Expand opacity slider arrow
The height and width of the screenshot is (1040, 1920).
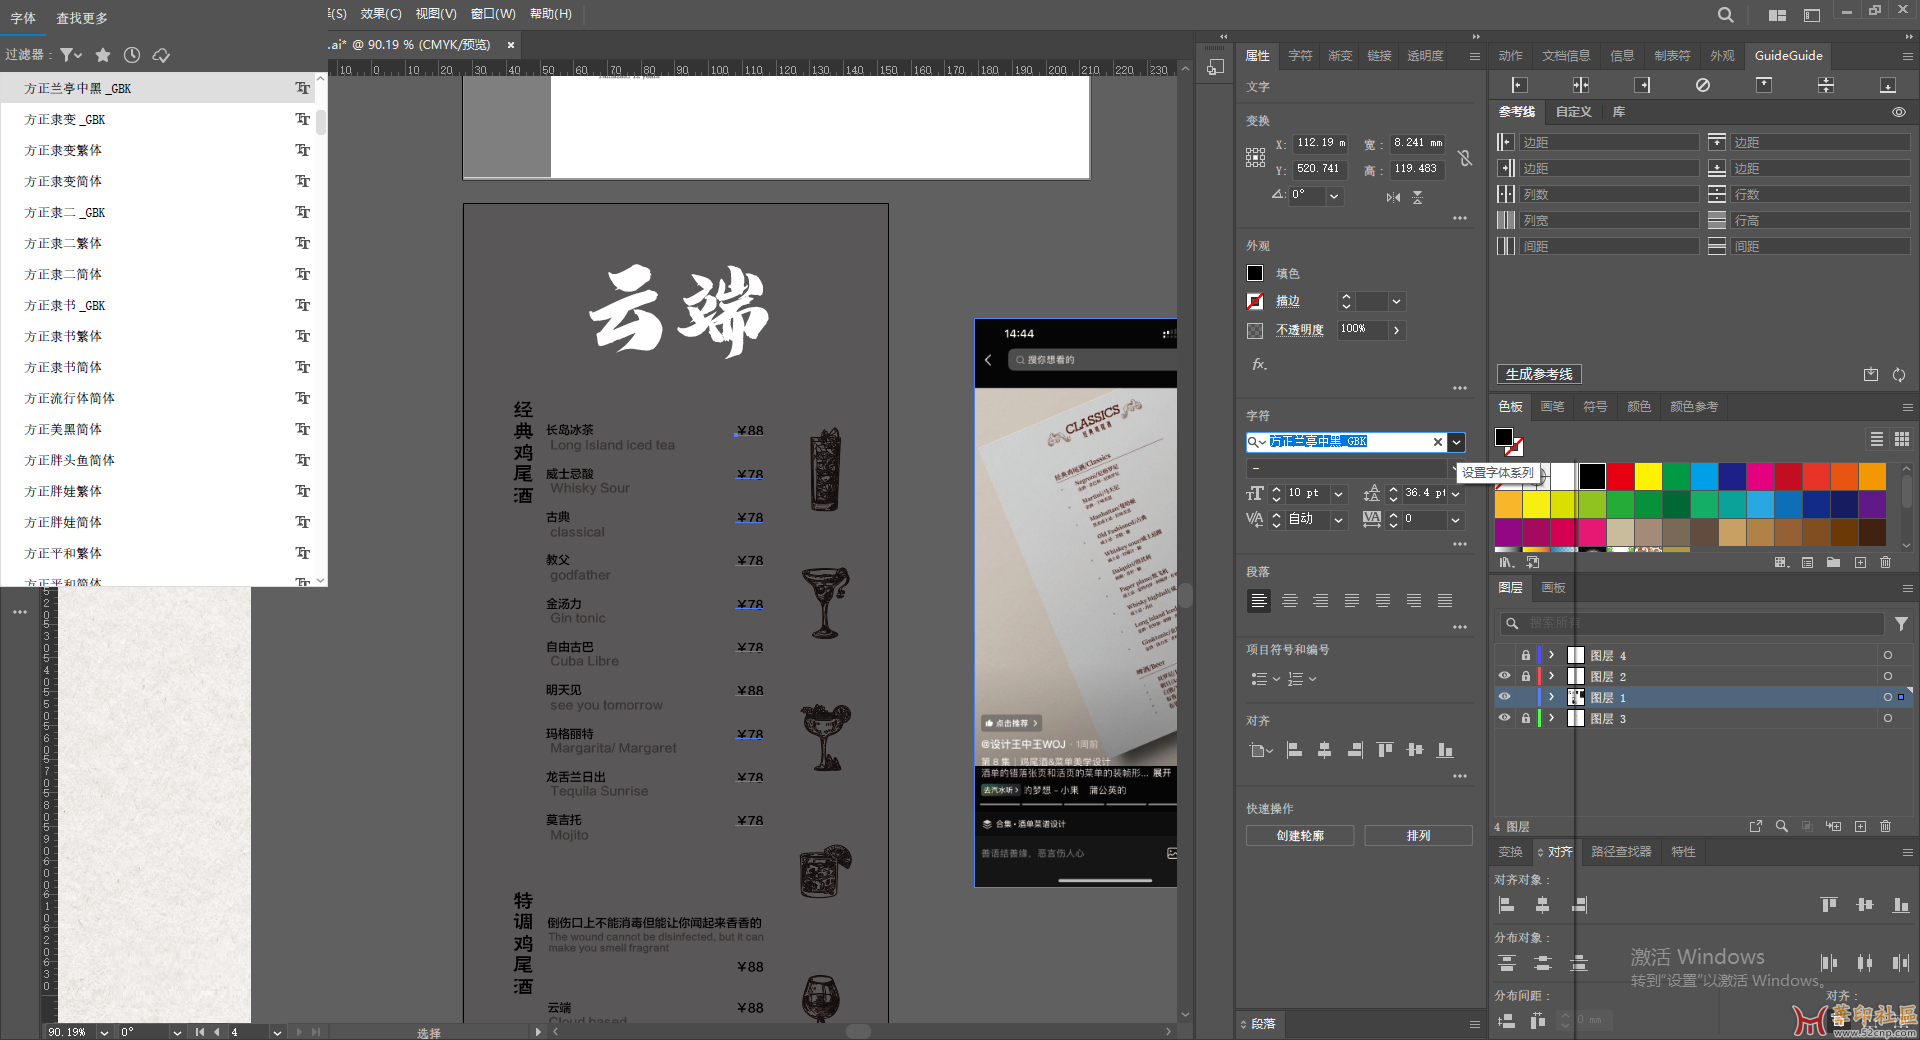coord(1397,329)
